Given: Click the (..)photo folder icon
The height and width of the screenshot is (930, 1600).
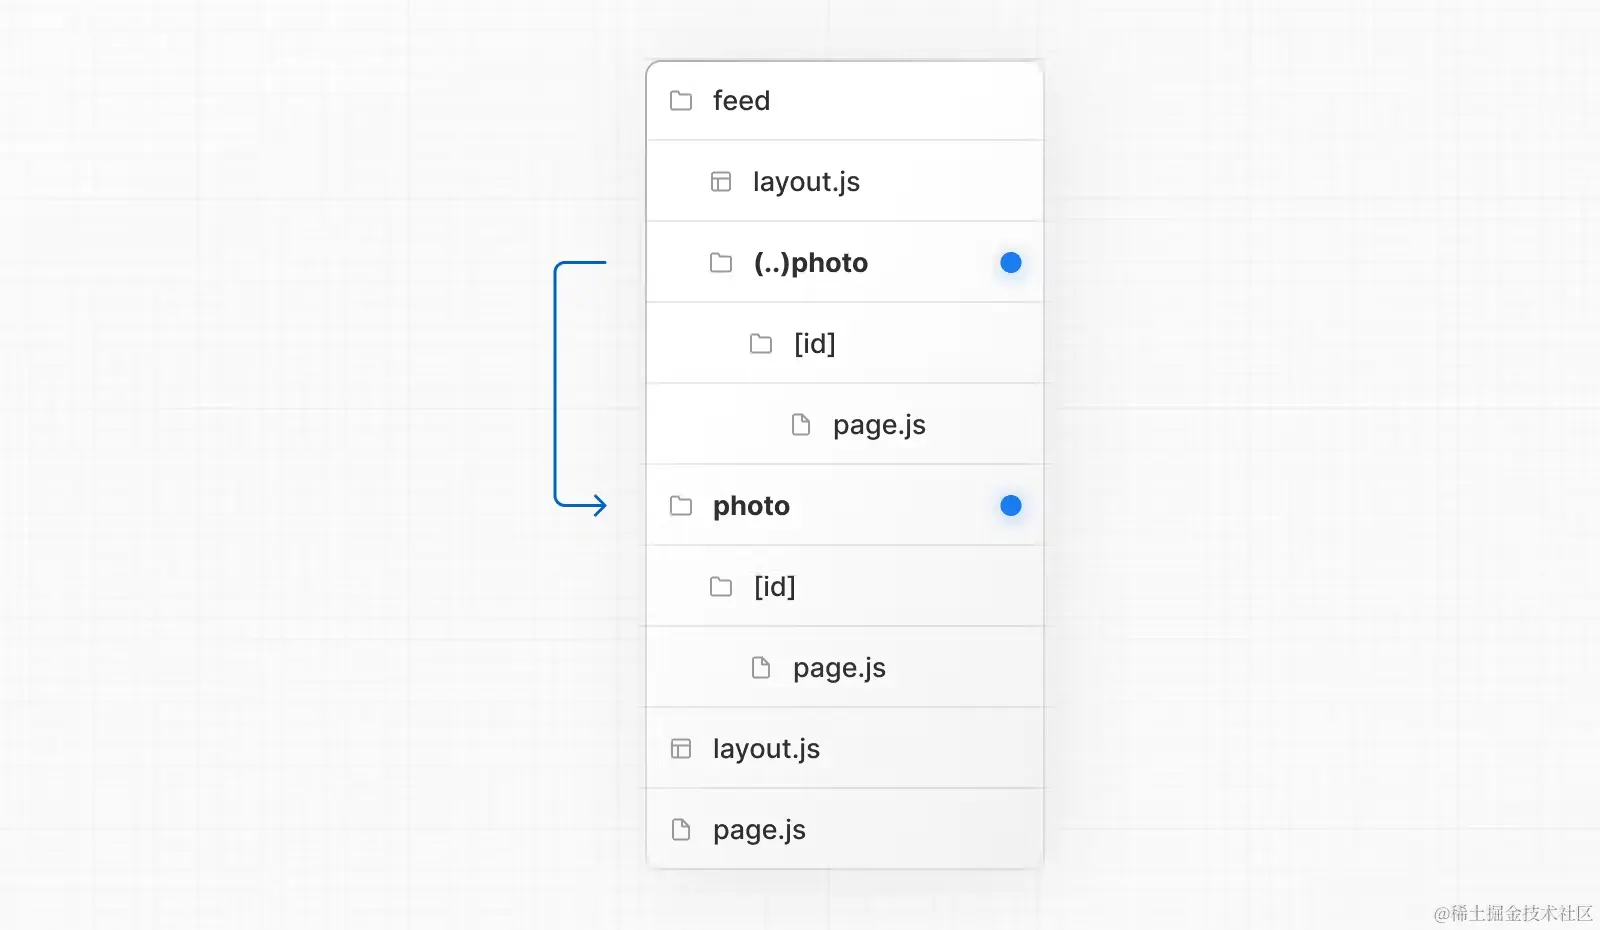Looking at the screenshot, I should [721, 263].
